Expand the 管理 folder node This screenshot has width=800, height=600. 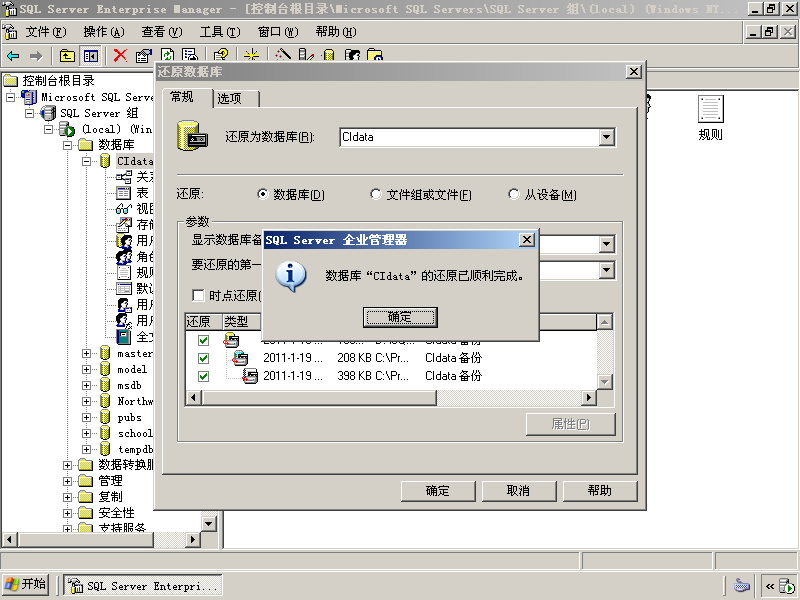[67, 481]
